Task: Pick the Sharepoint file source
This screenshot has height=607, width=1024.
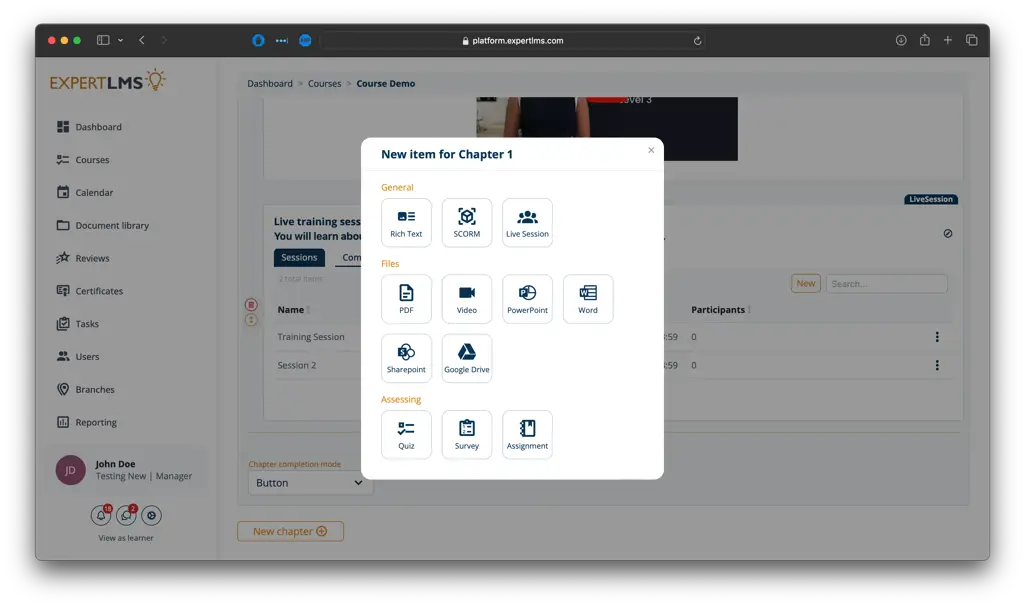Action: click(x=406, y=358)
